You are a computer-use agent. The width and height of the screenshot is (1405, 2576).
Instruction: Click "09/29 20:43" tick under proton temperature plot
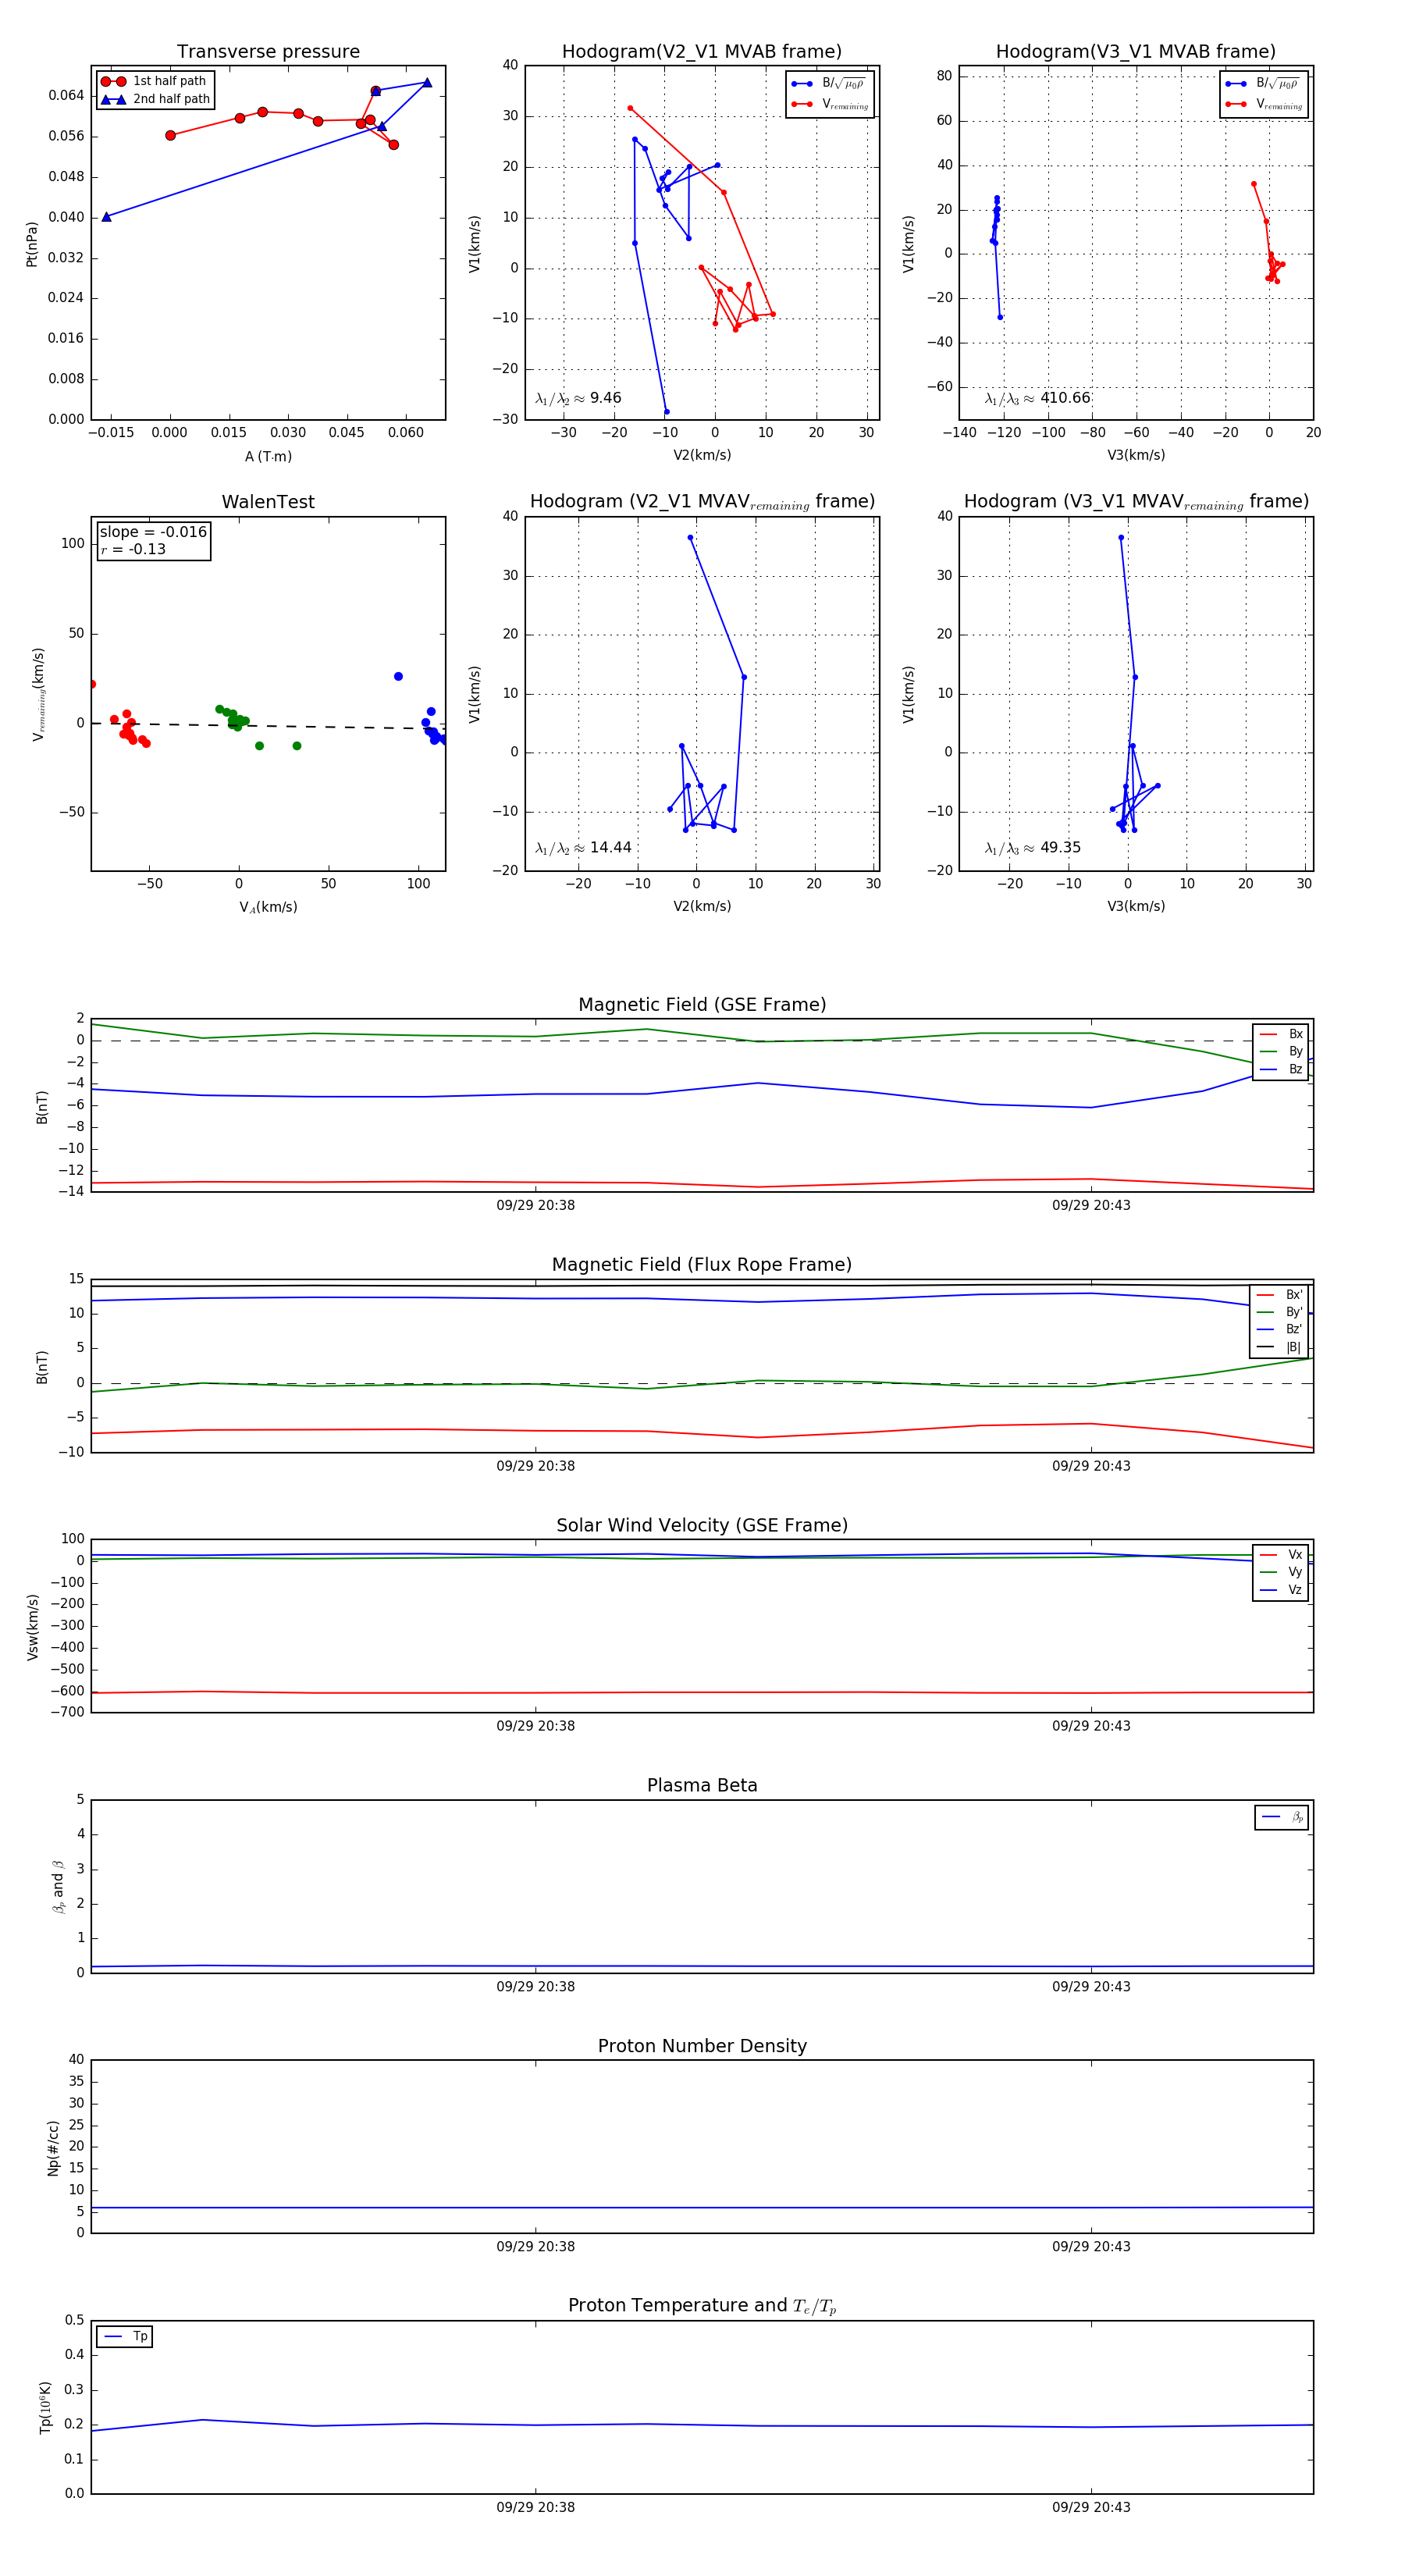click(x=1091, y=2507)
